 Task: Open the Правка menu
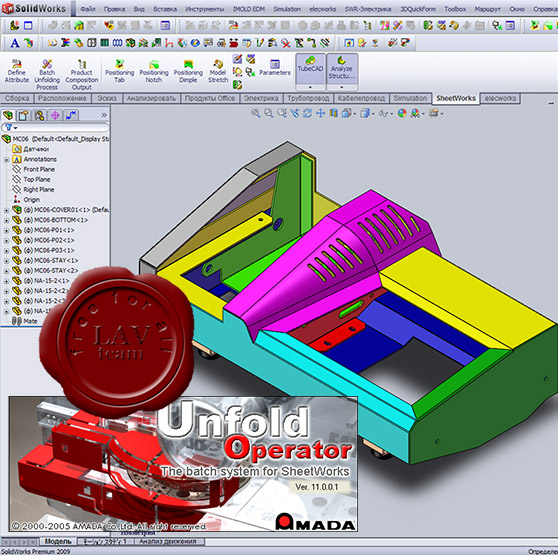pyautogui.click(x=114, y=9)
